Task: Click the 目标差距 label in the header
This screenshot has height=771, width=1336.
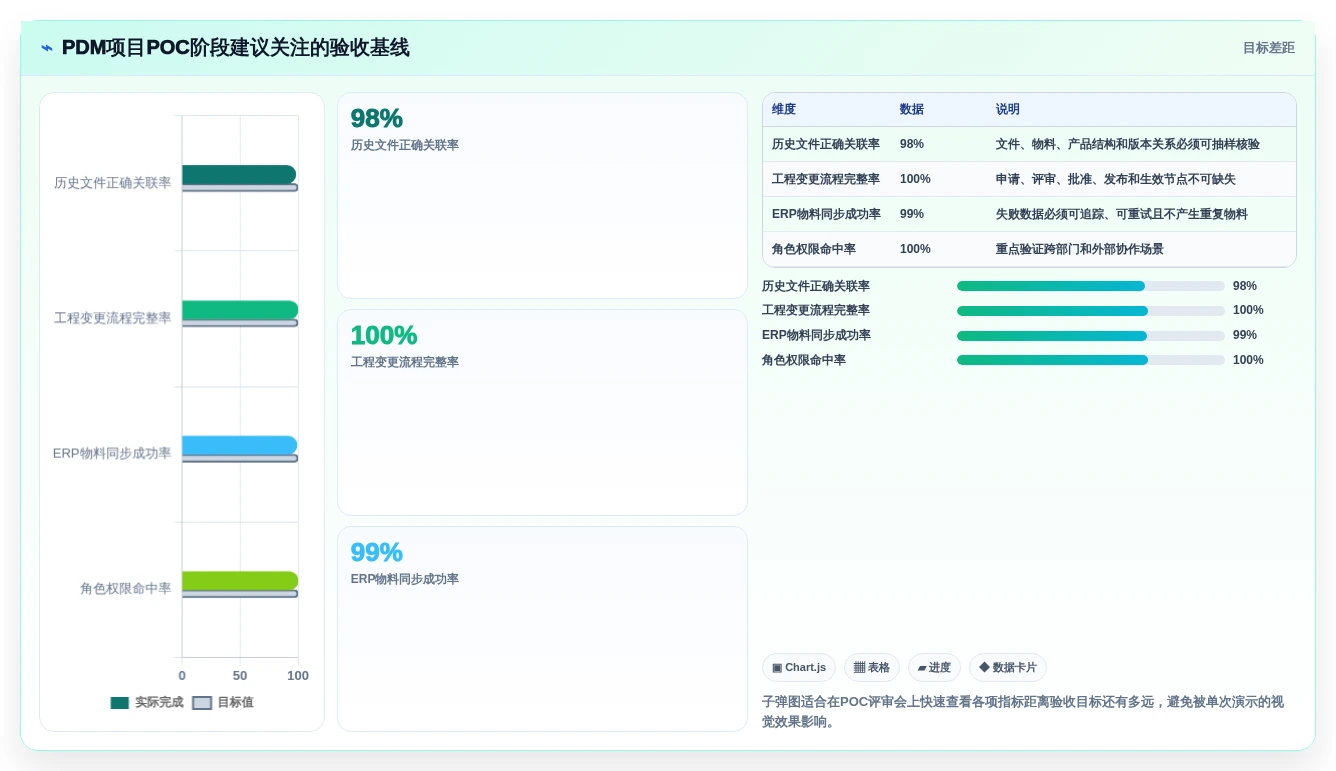Action: click(1268, 48)
